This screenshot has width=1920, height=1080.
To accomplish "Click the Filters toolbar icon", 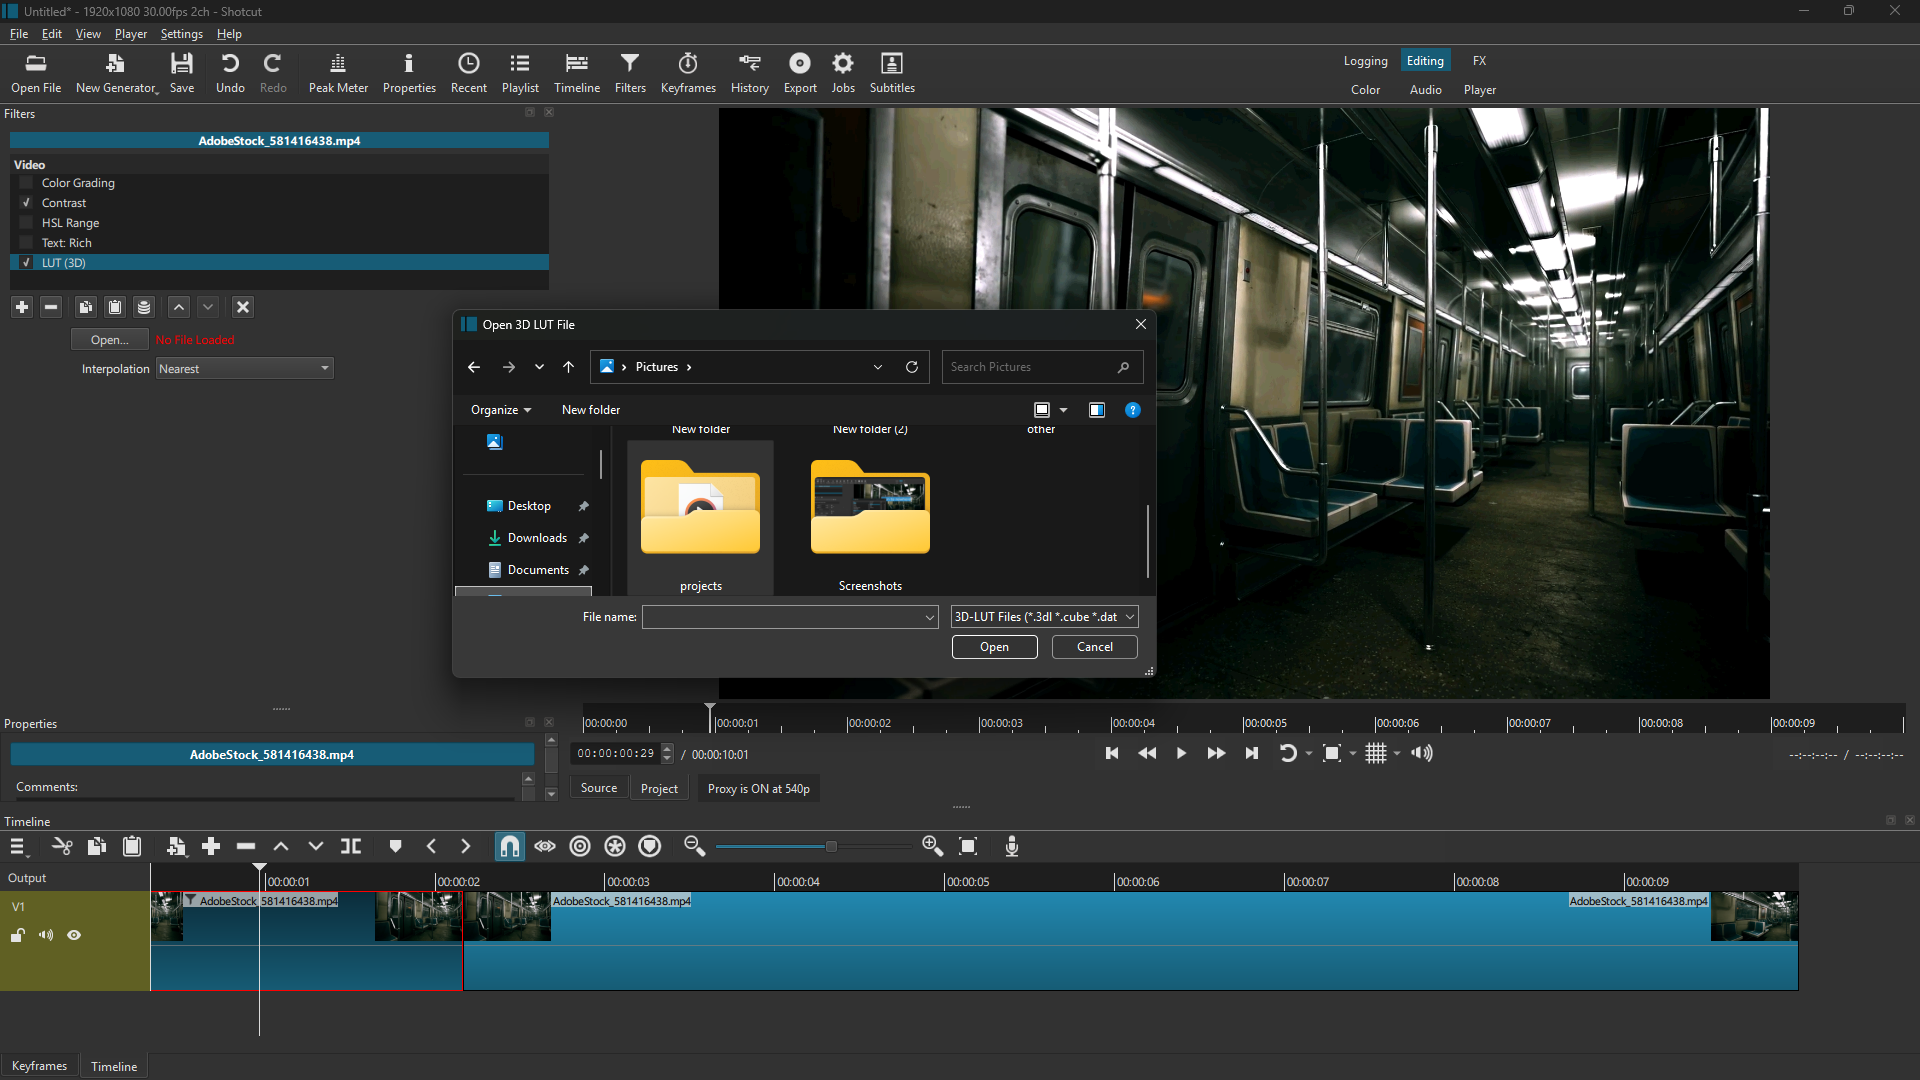I will coord(630,74).
